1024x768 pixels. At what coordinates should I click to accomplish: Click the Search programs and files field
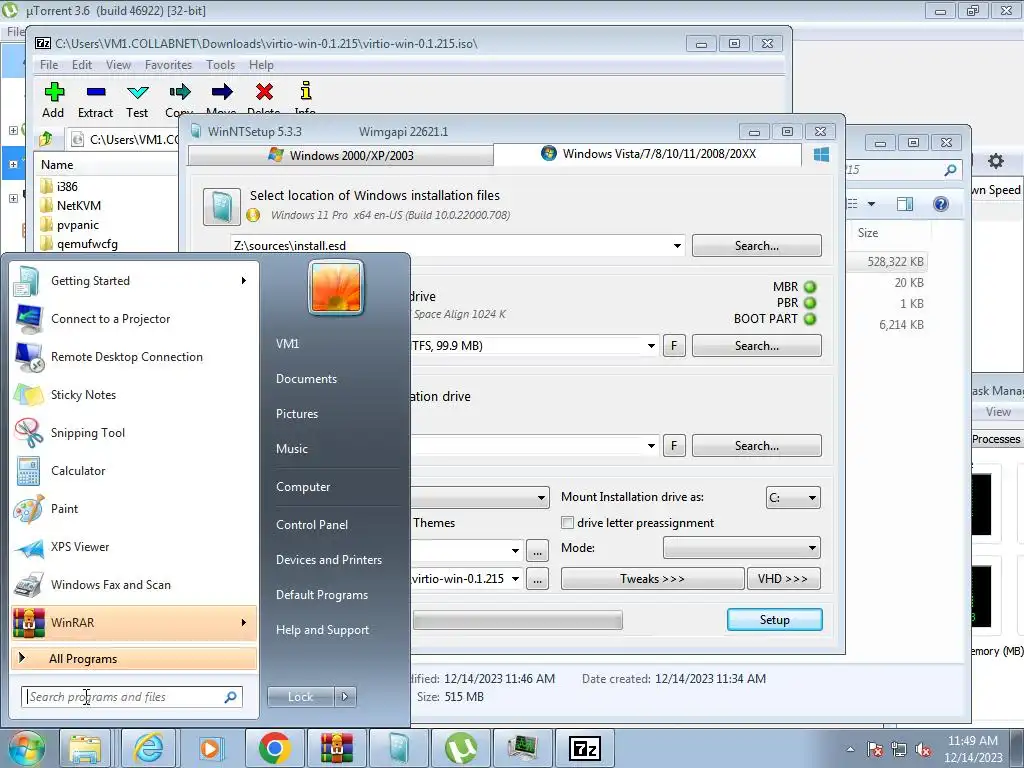pos(131,697)
